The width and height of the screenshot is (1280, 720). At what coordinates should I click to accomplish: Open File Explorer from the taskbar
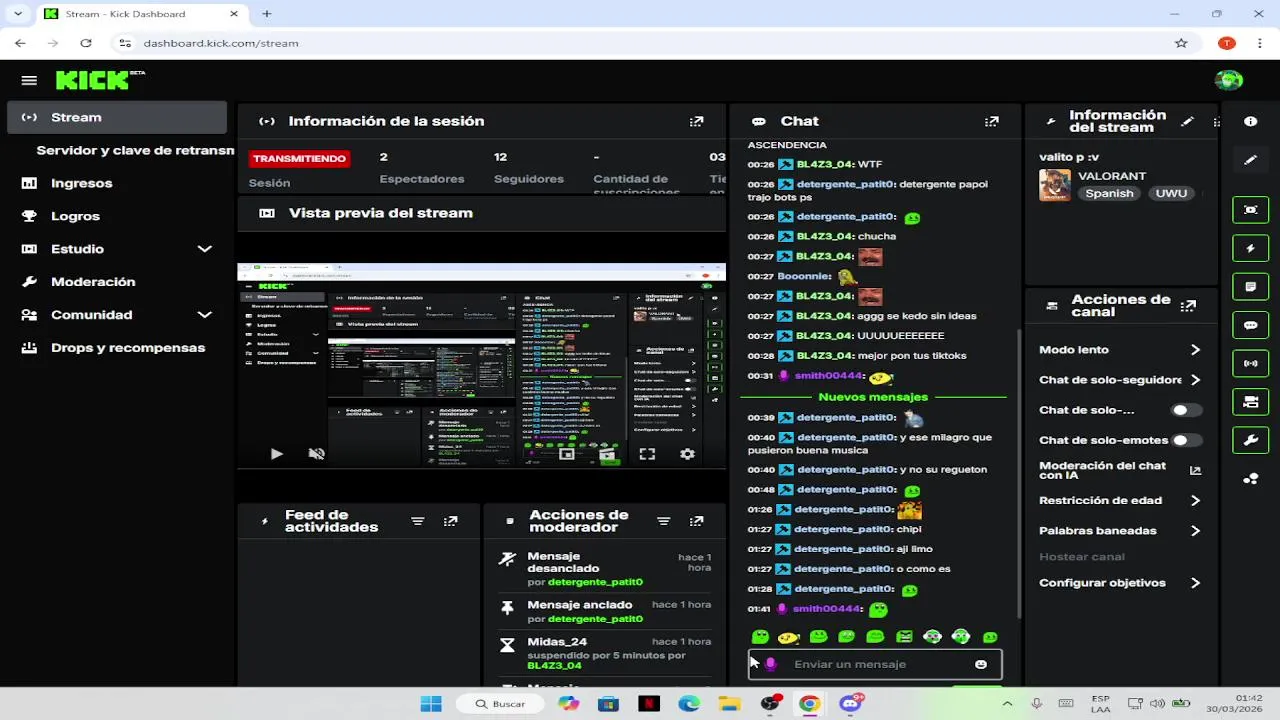(729, 704)
